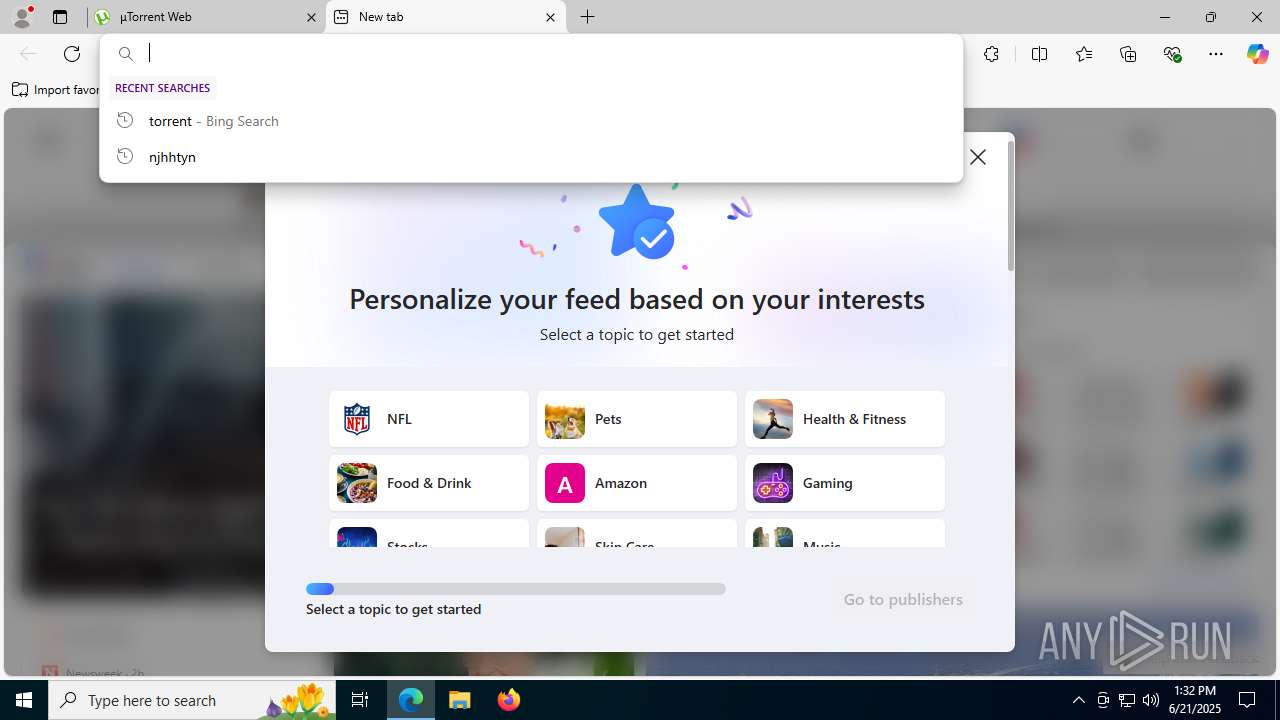Open the Windows Start menu
Image resolution: width=1280 pixels, height=720 pixels.
pos(24,700)
